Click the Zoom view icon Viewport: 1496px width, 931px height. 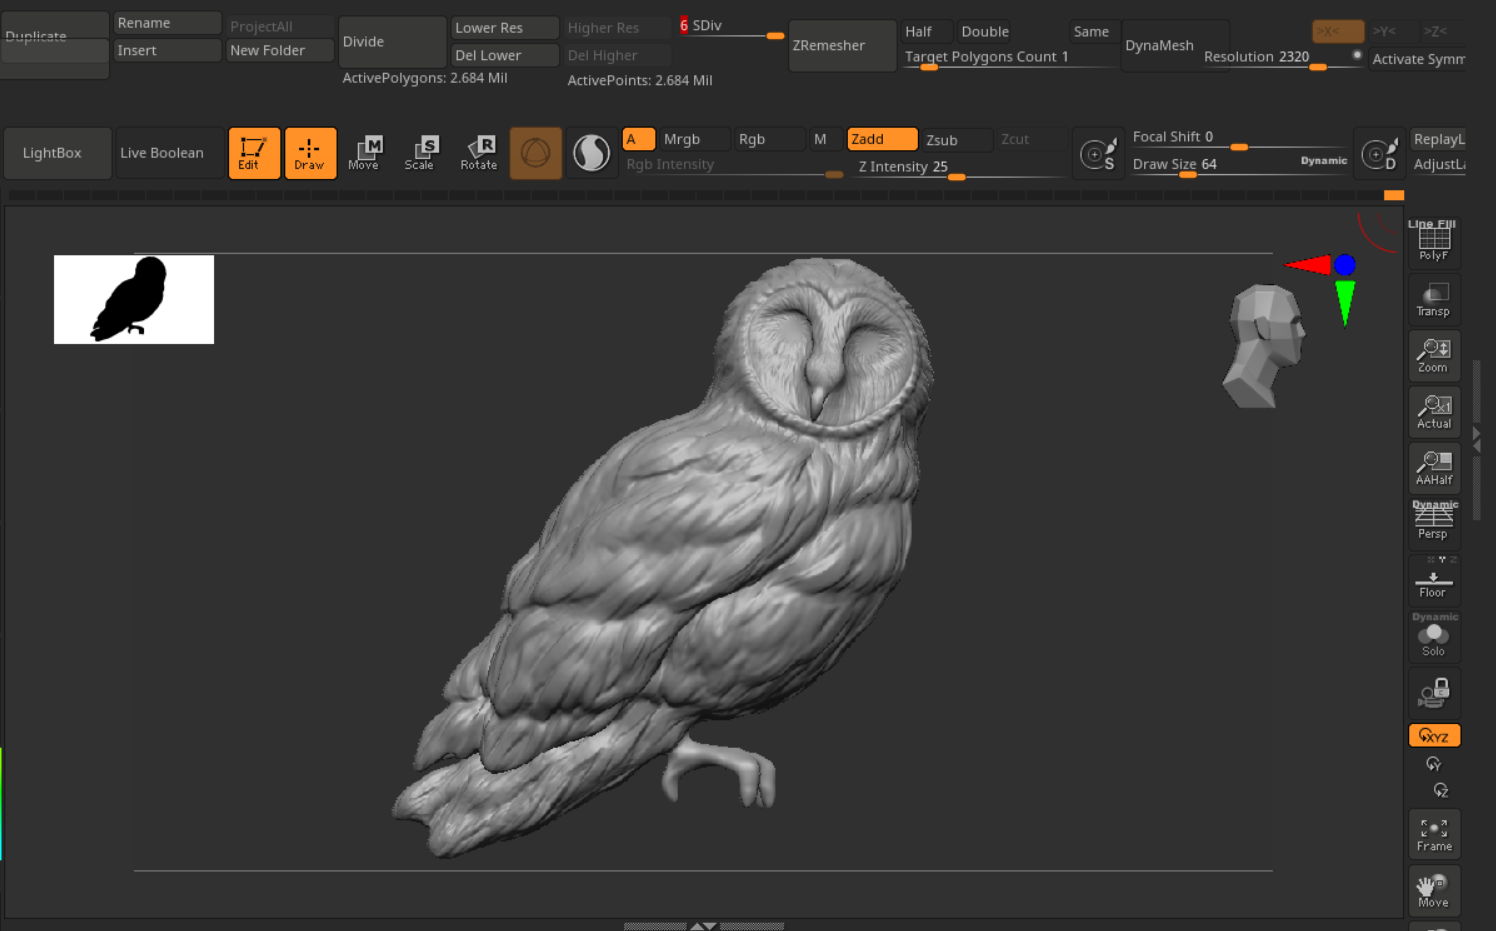(1434, 355)
